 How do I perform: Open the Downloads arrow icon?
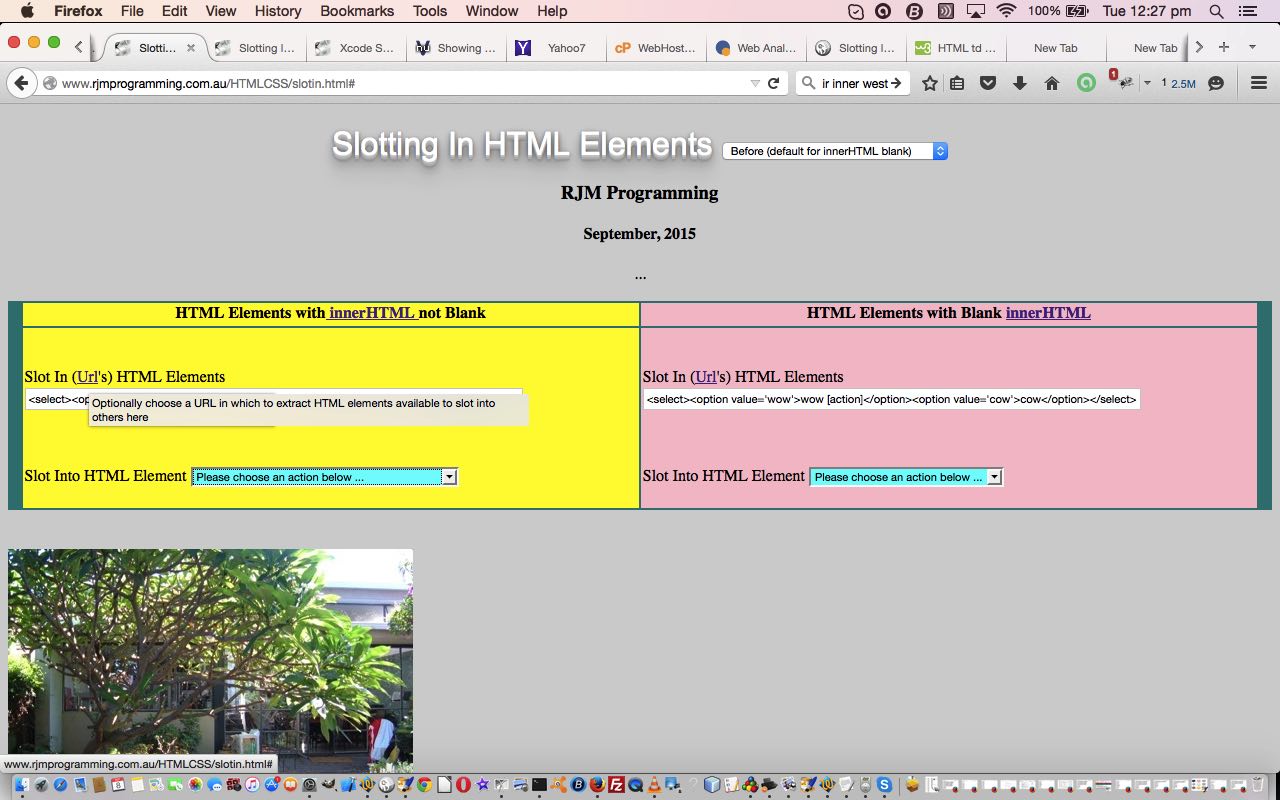[x=1020, y=83]
